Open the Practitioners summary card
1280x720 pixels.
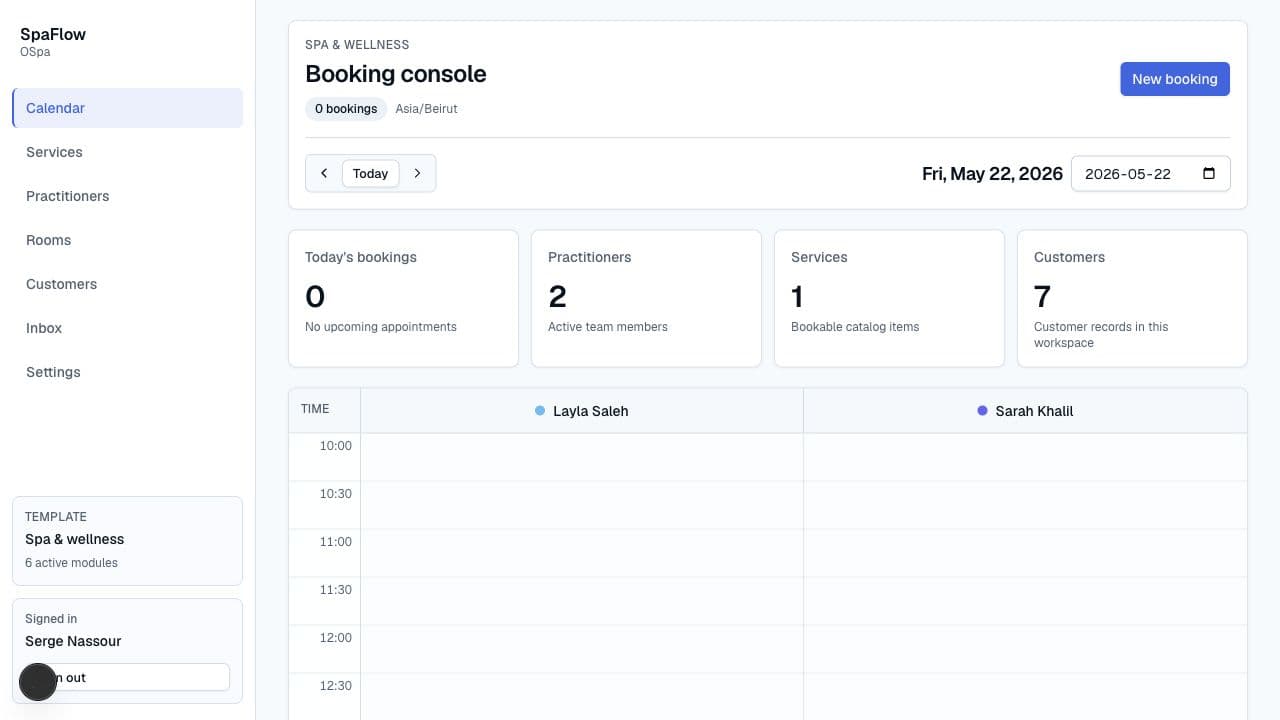(646, 298)
